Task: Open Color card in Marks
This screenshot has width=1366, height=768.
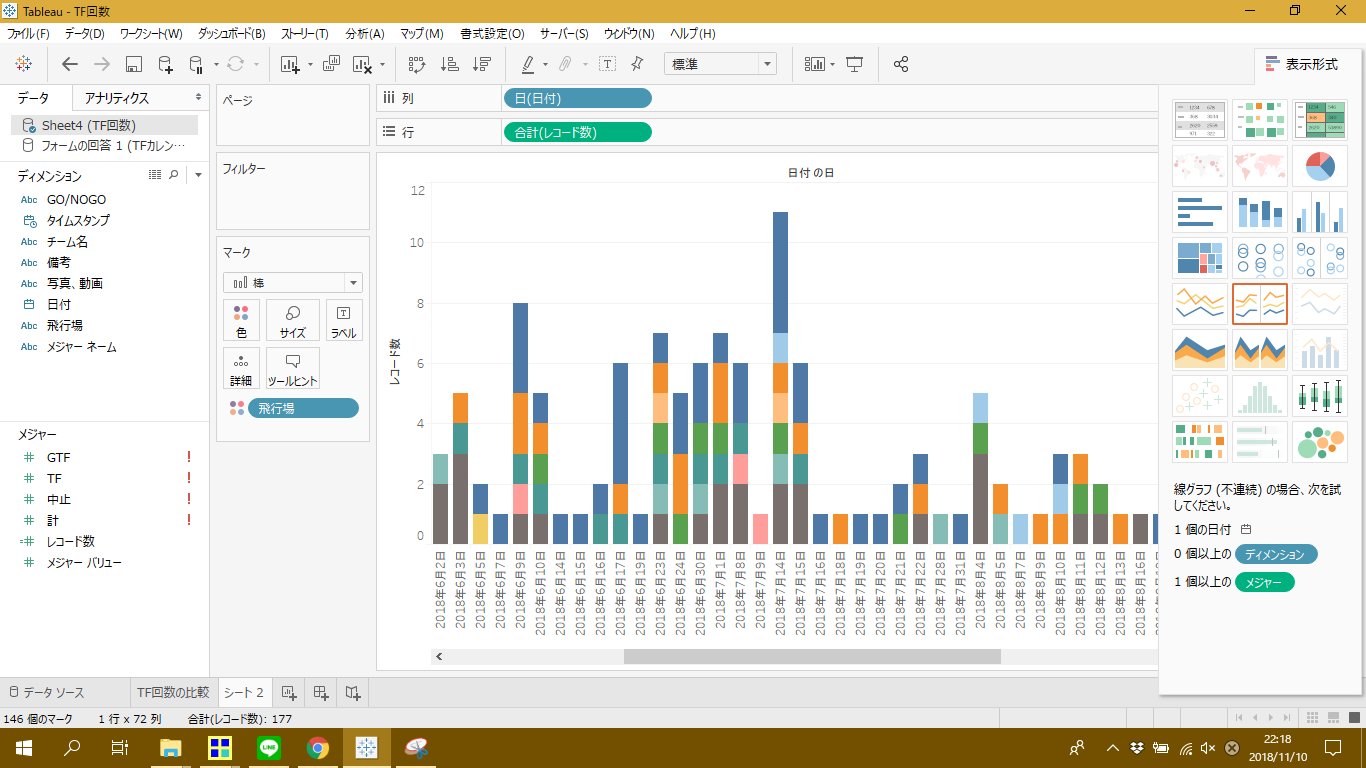Action: click(241, 320)
